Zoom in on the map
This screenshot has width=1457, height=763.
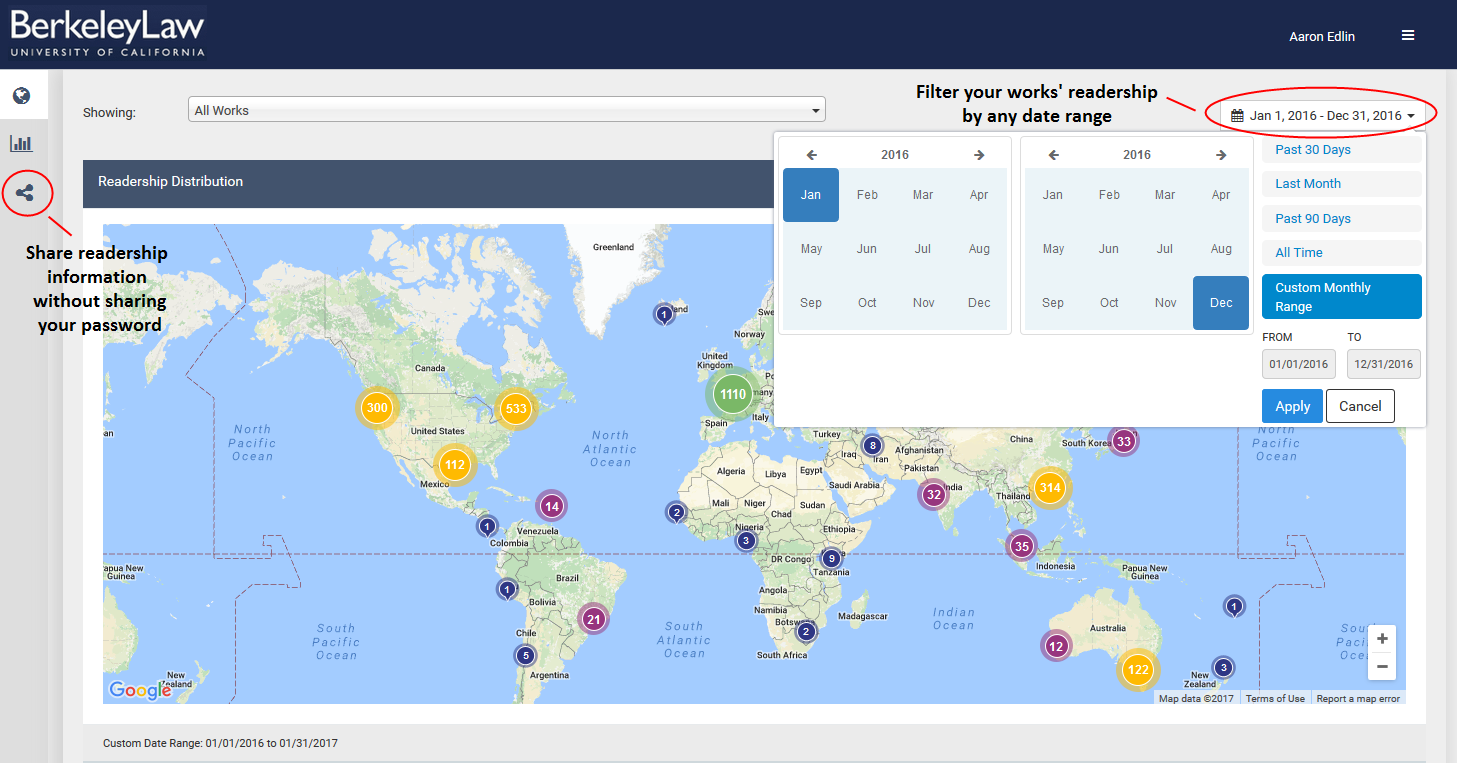coord(1382,639)
